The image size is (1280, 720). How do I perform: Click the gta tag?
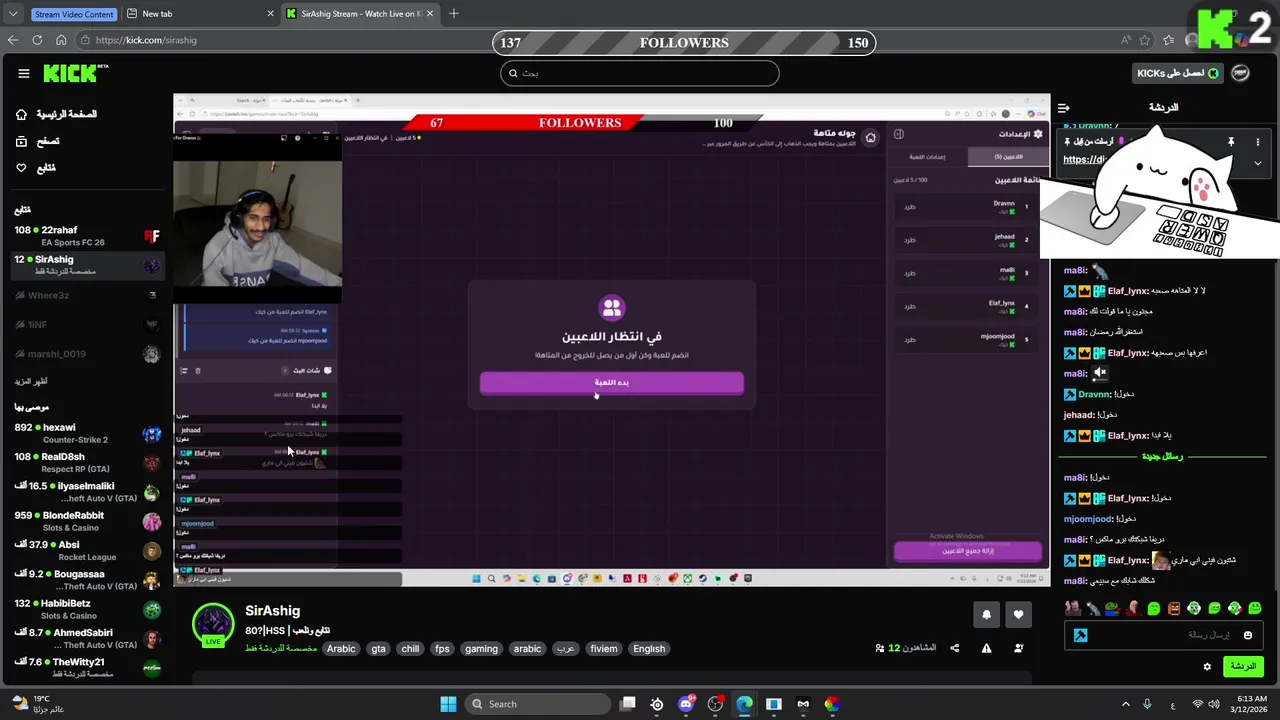pos(378,648)
